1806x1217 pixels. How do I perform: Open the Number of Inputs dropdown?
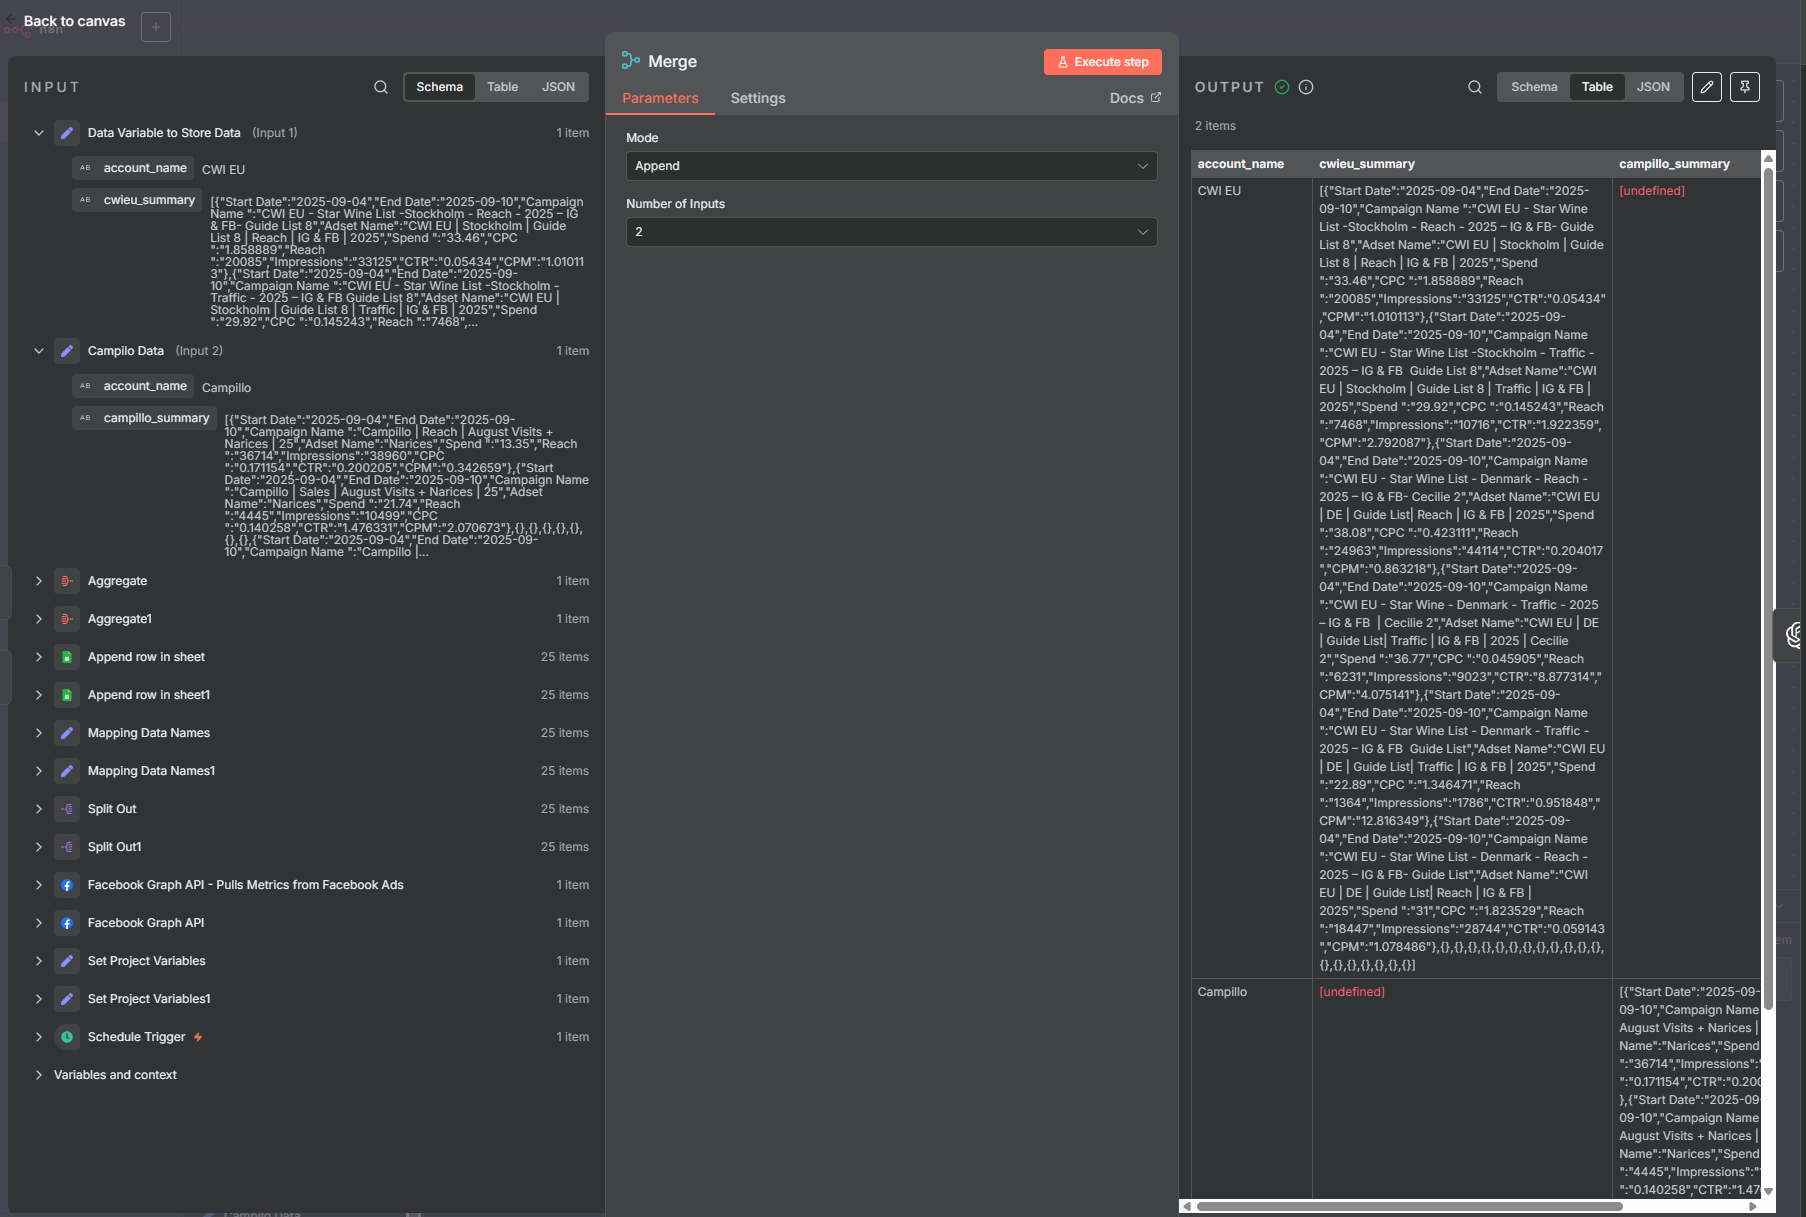point(890,232)
